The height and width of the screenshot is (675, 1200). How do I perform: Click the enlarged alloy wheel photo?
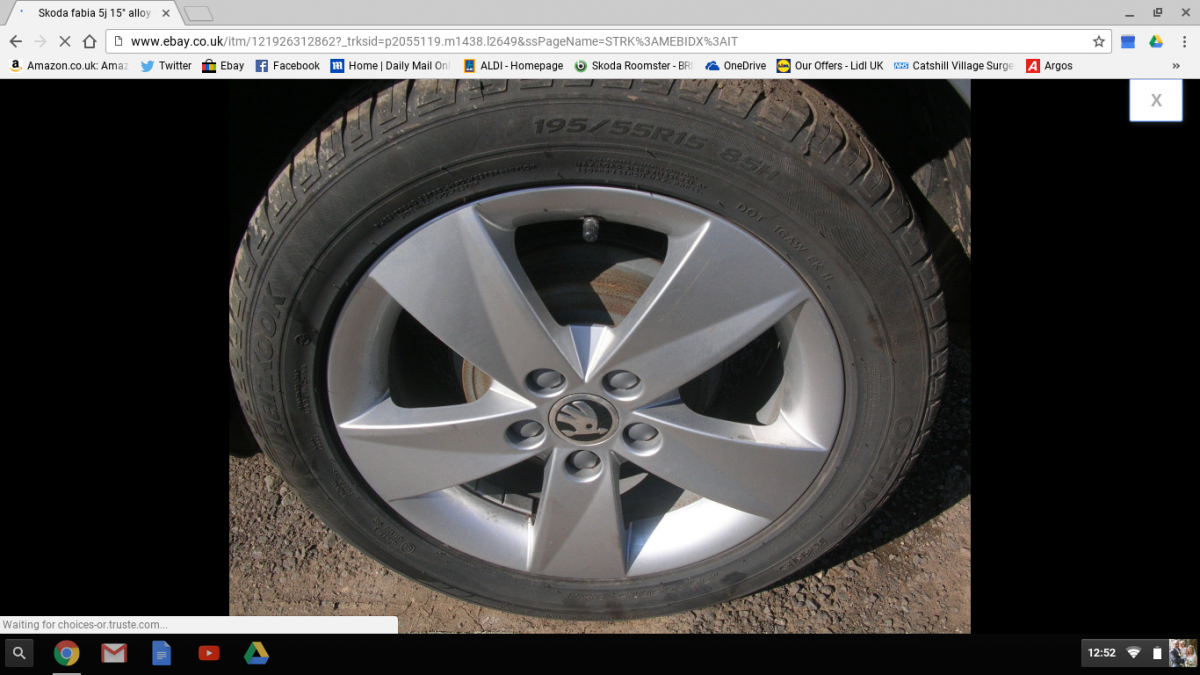point(599,356)
